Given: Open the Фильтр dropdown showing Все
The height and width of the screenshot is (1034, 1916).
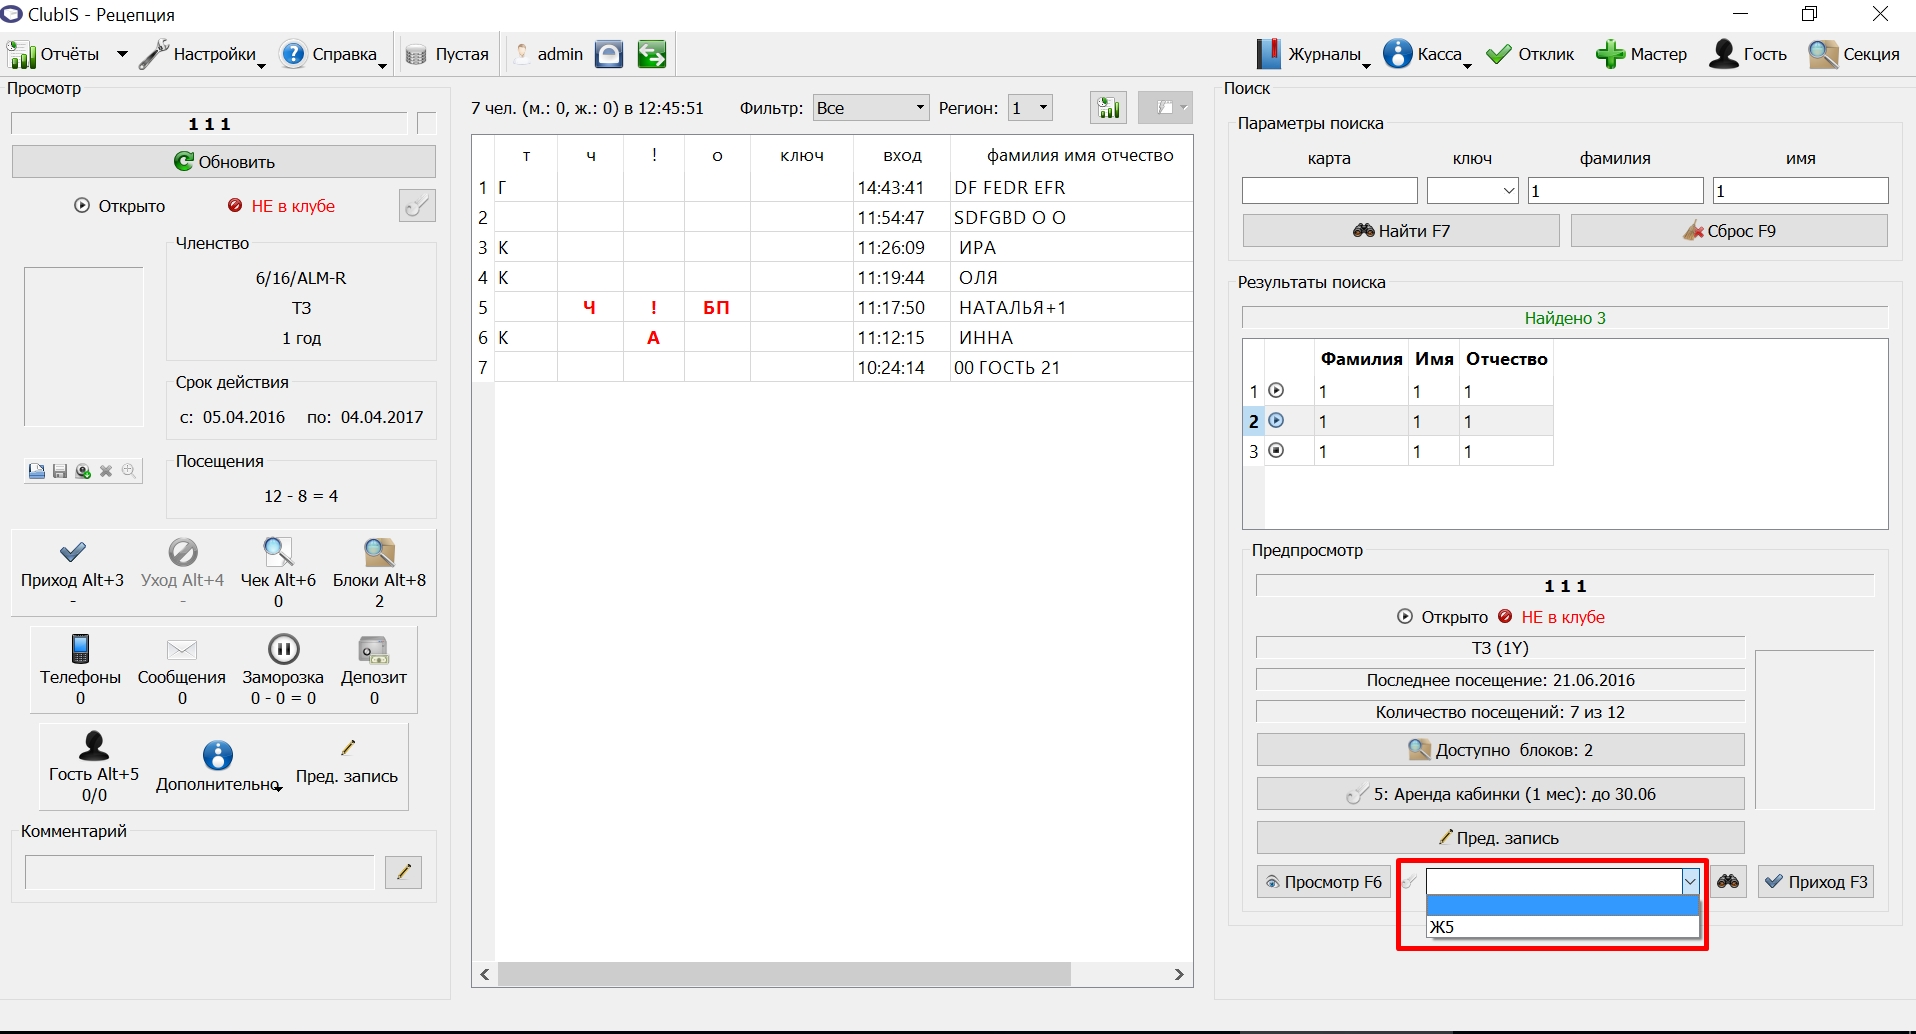Looking at the screenshot, I should [871, 108].
